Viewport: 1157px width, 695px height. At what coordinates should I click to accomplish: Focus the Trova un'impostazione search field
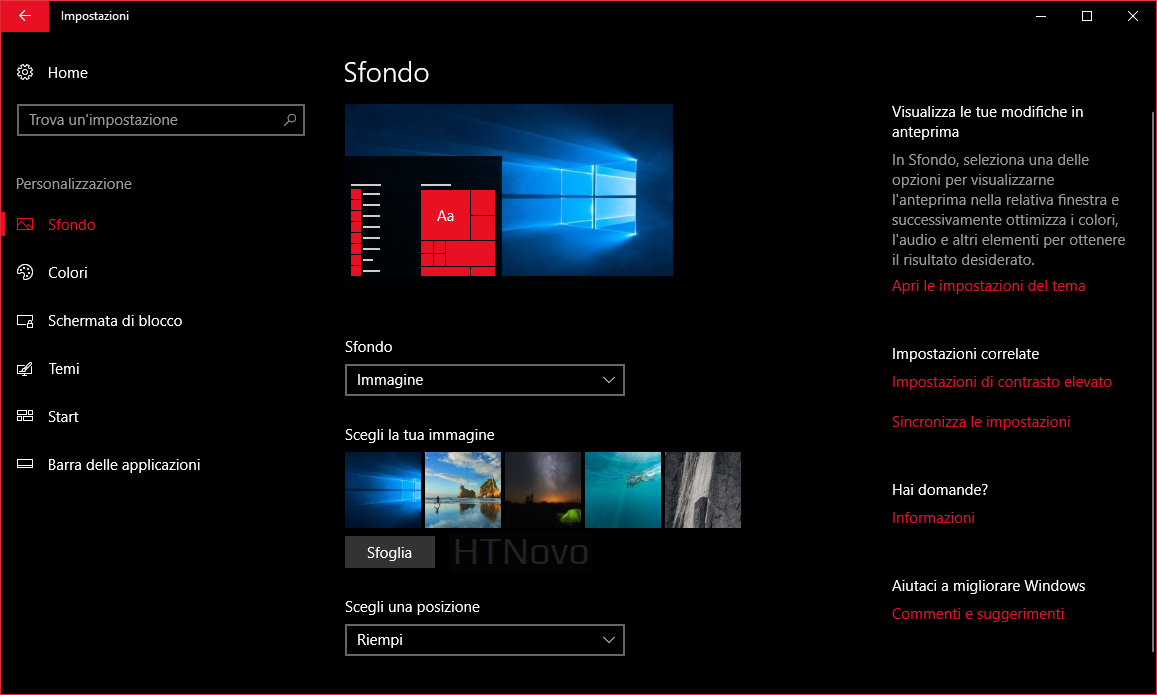161,120
